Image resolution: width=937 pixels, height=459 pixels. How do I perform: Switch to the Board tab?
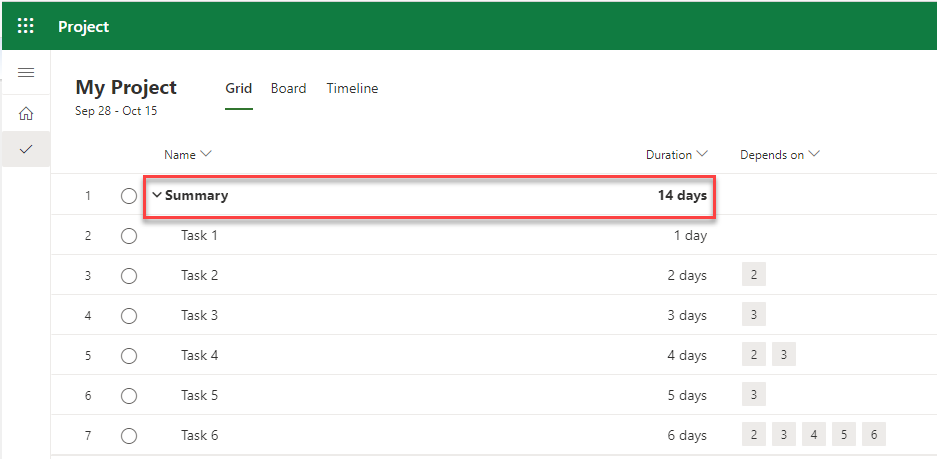[288, 89]
